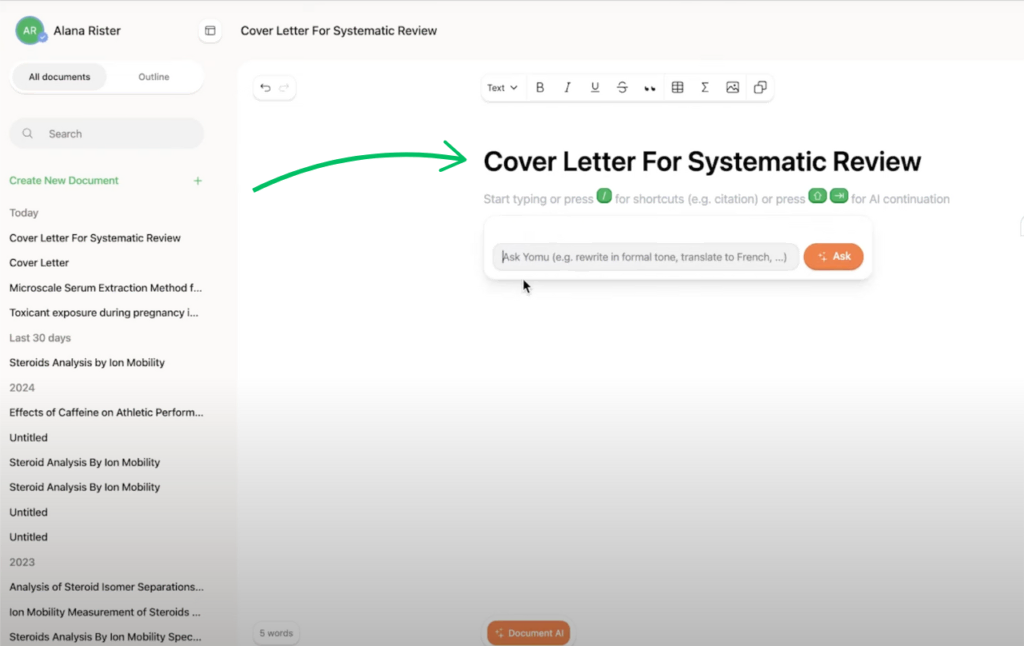The width and height of the screenshot is (1024, 646).
Task: Undo the last edit
Action: pos(265,88)
